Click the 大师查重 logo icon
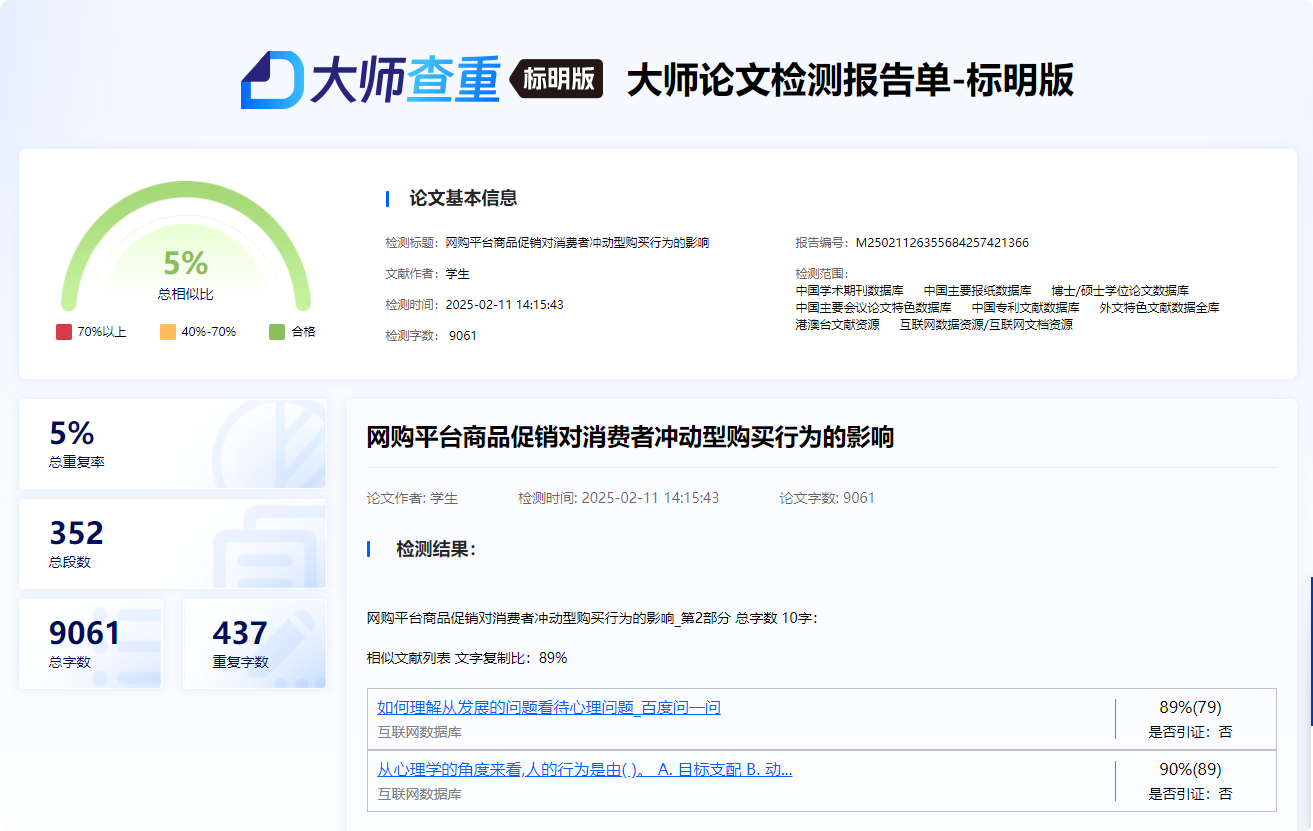1313x831 pixels. tap(272, 79)
